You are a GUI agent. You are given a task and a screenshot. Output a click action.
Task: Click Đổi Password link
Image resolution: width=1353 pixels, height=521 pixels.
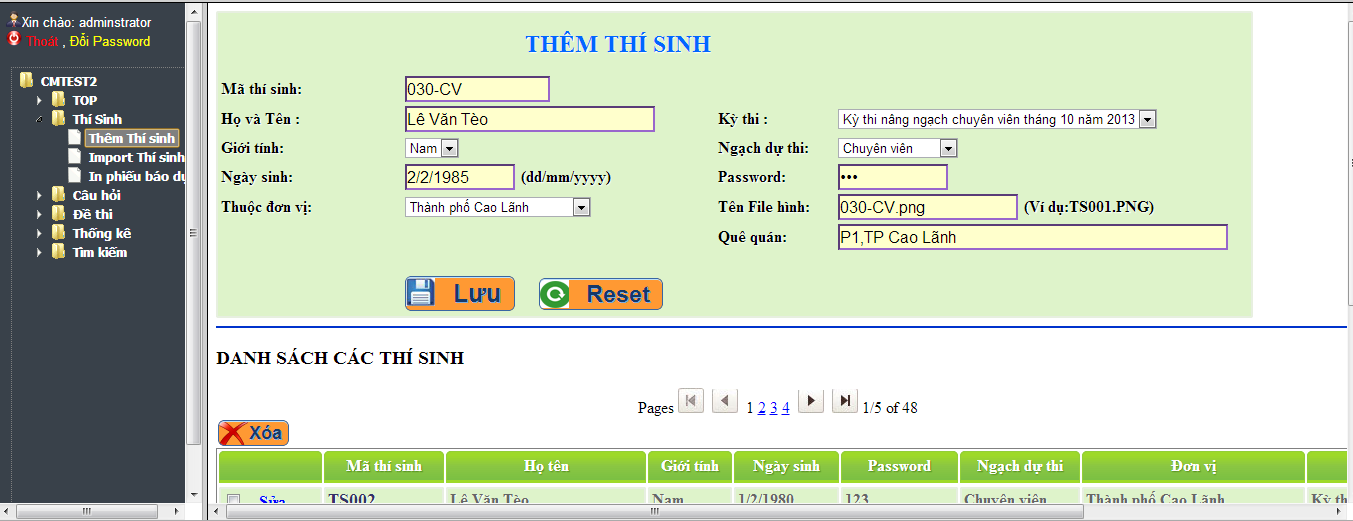tap(110, 41)
